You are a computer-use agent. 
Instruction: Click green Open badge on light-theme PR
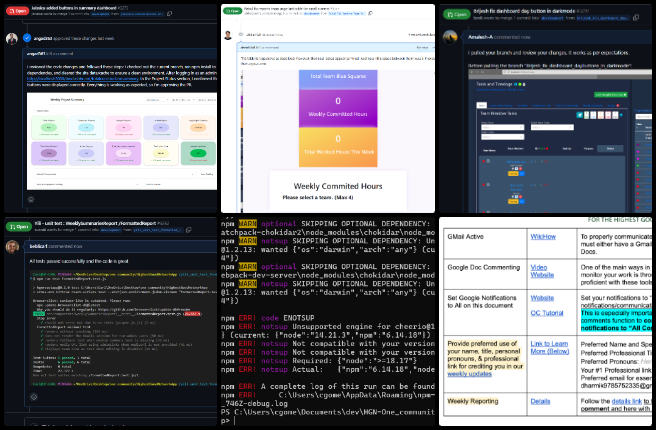point(232,11)
